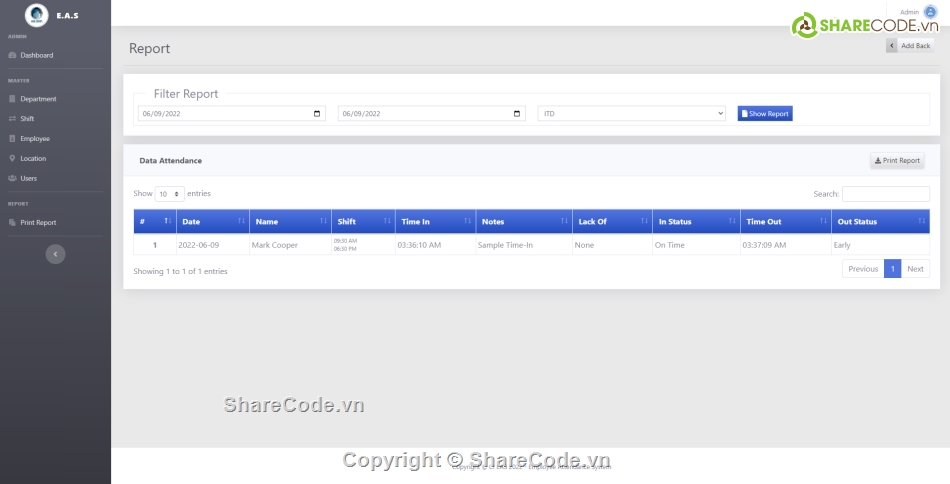Focus the Search input field
Image resolution: width=950 pixels, height=484 pixels.
885,194
